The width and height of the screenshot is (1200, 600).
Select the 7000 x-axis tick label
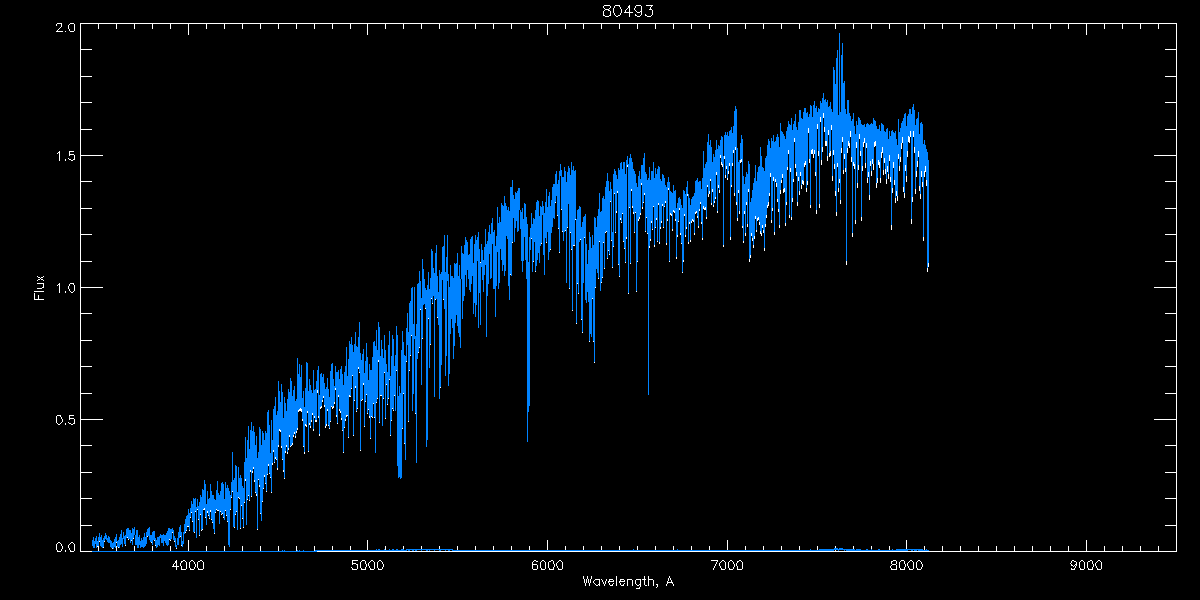(727, 566)
